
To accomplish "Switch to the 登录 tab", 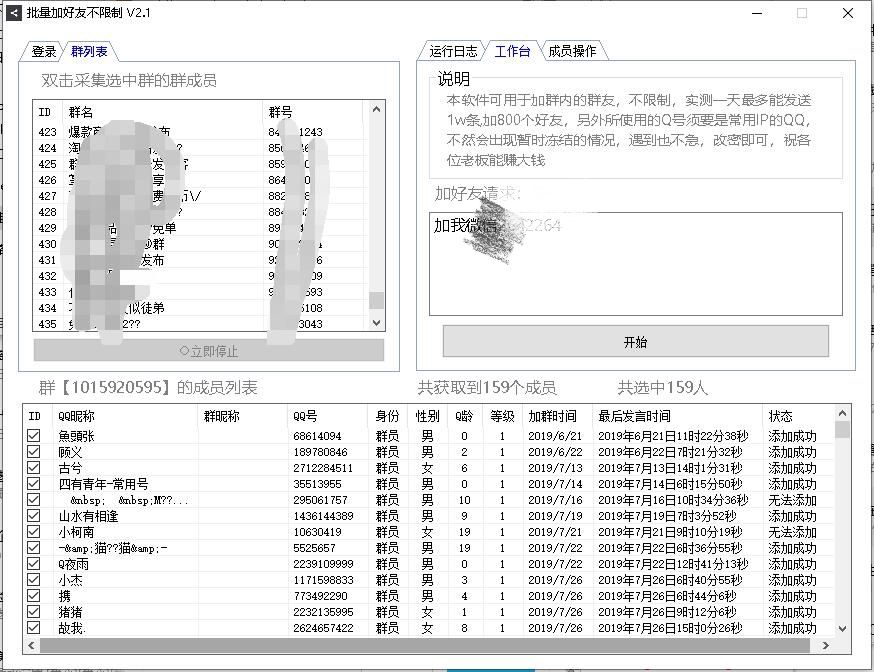I will (x=42, y=51).
